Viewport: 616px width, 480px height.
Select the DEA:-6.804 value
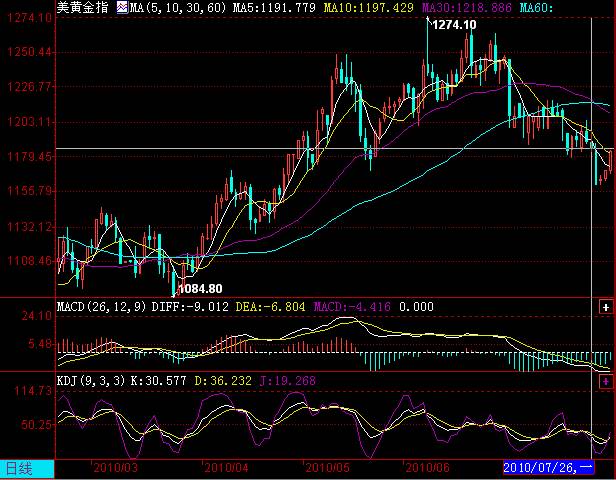pos(270,307)
